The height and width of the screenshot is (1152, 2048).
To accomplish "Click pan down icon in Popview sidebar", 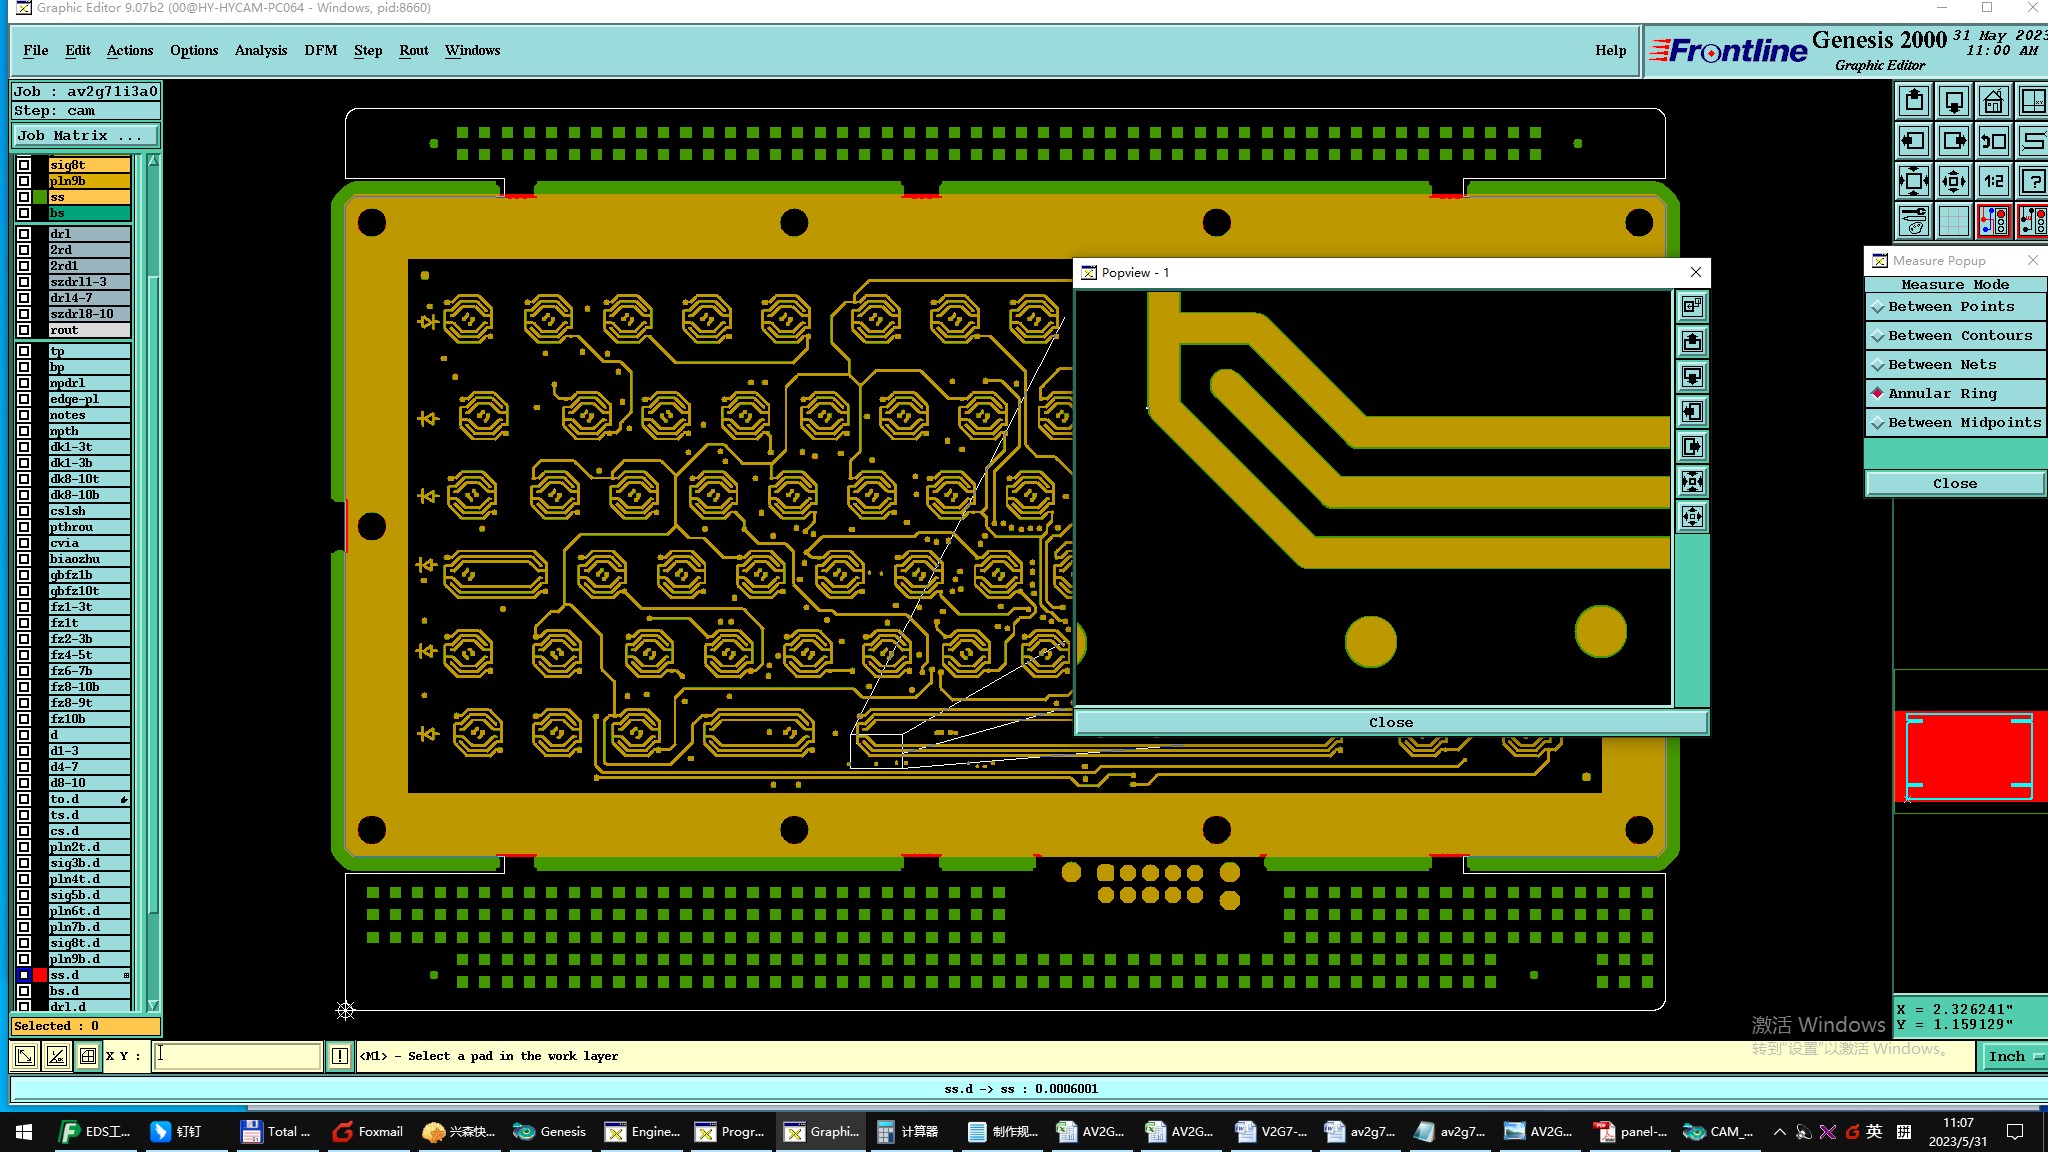I will [x=1692, y=377].
